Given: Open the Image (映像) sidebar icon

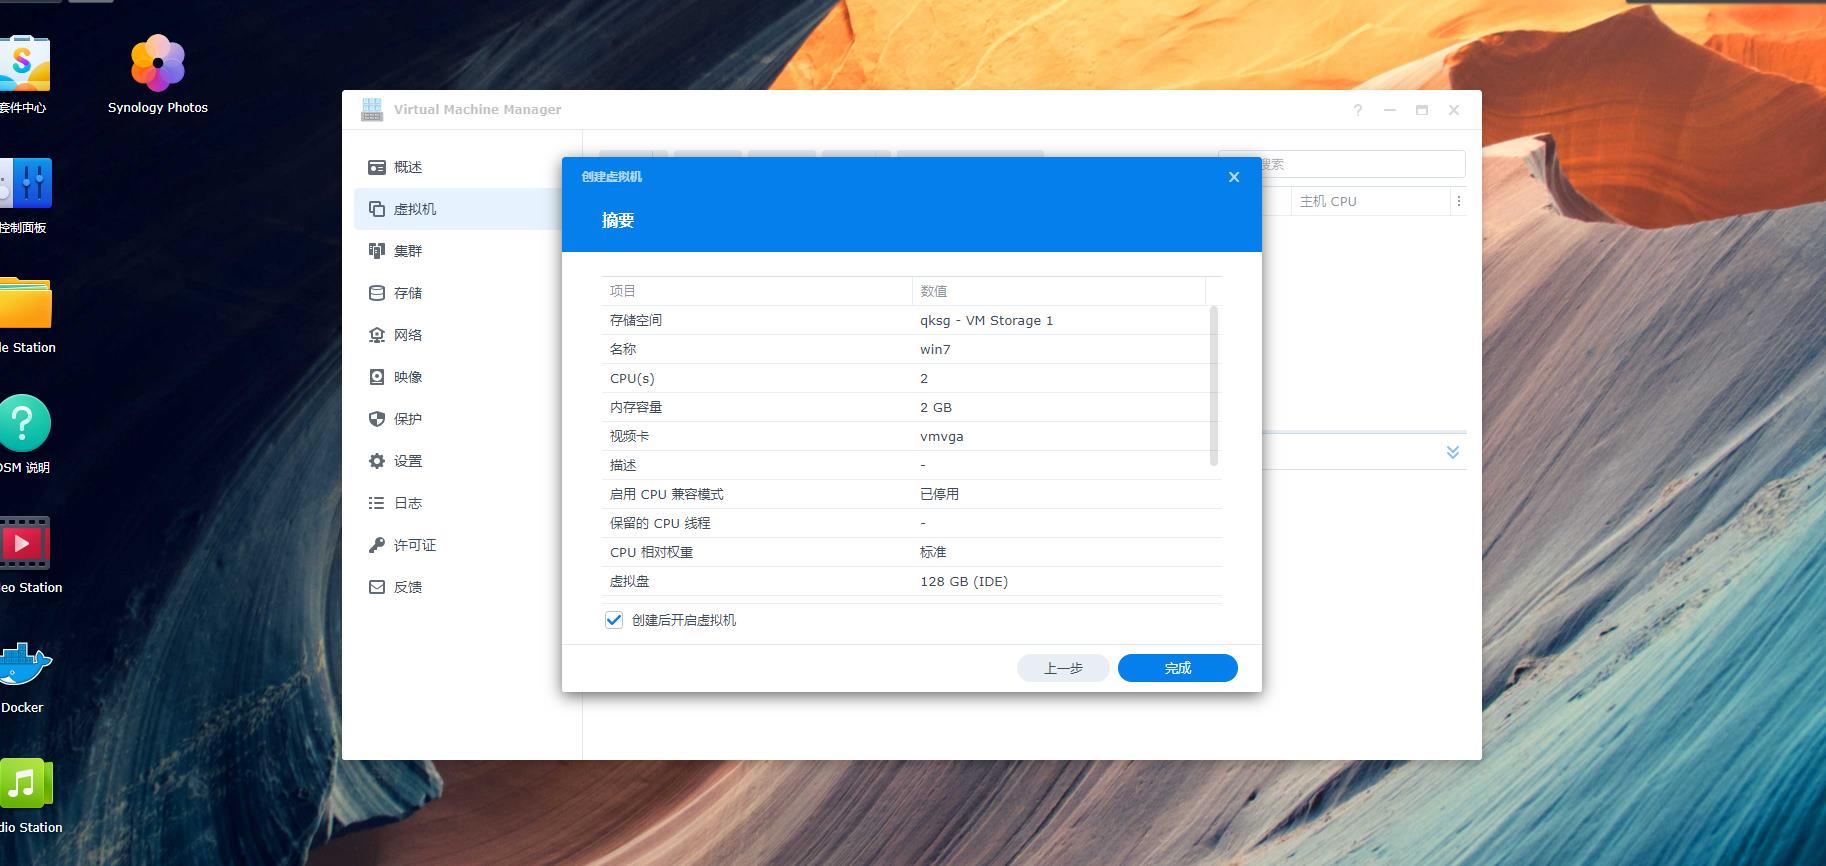Looking at the screenshot, I should pos(377,377).
